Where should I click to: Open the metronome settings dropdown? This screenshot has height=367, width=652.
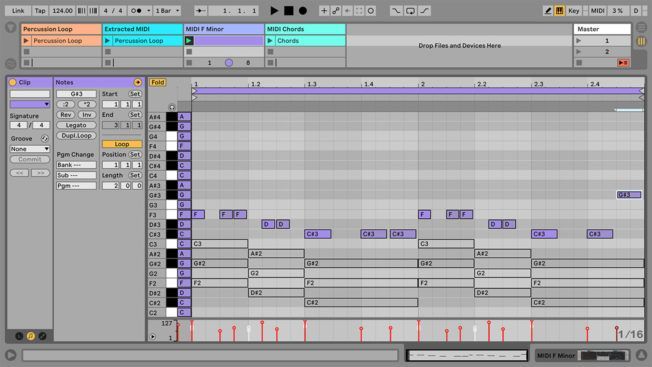point(149,11)
